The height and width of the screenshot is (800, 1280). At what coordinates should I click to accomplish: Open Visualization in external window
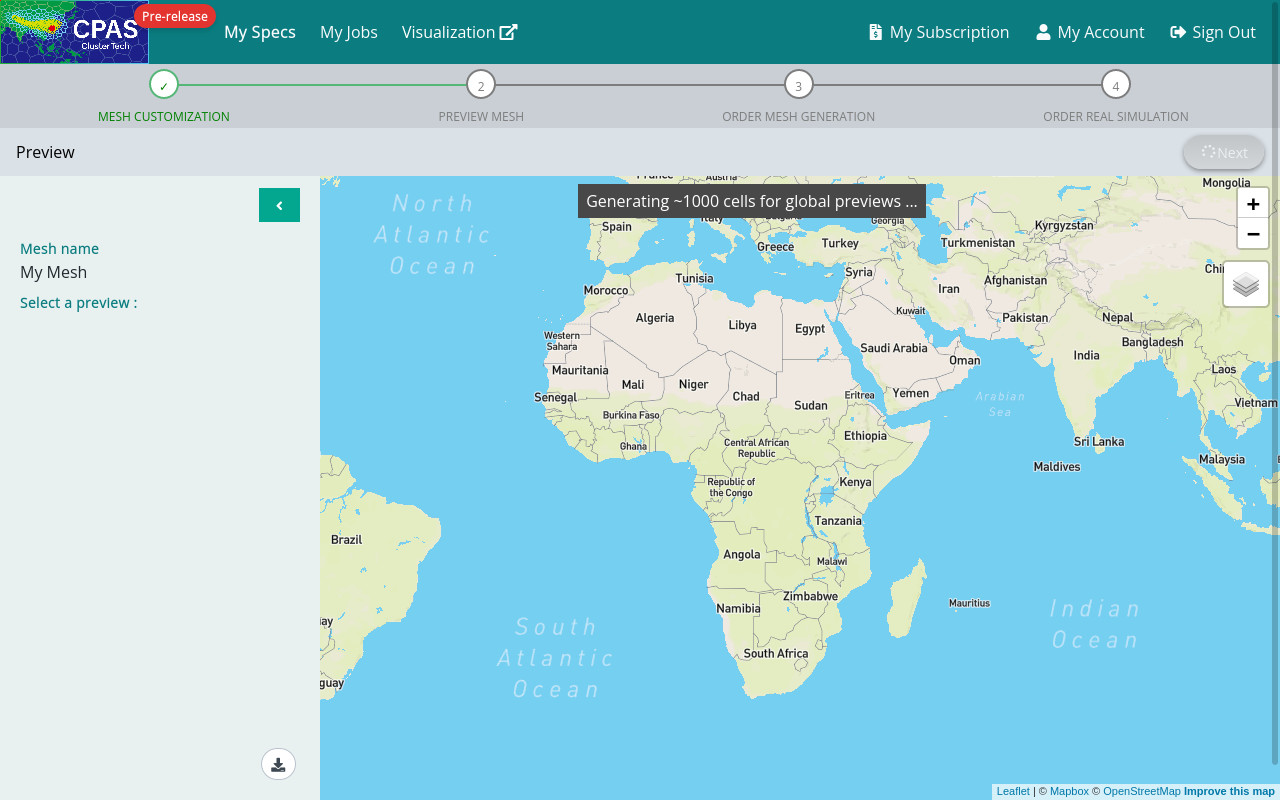coord(459,32)
